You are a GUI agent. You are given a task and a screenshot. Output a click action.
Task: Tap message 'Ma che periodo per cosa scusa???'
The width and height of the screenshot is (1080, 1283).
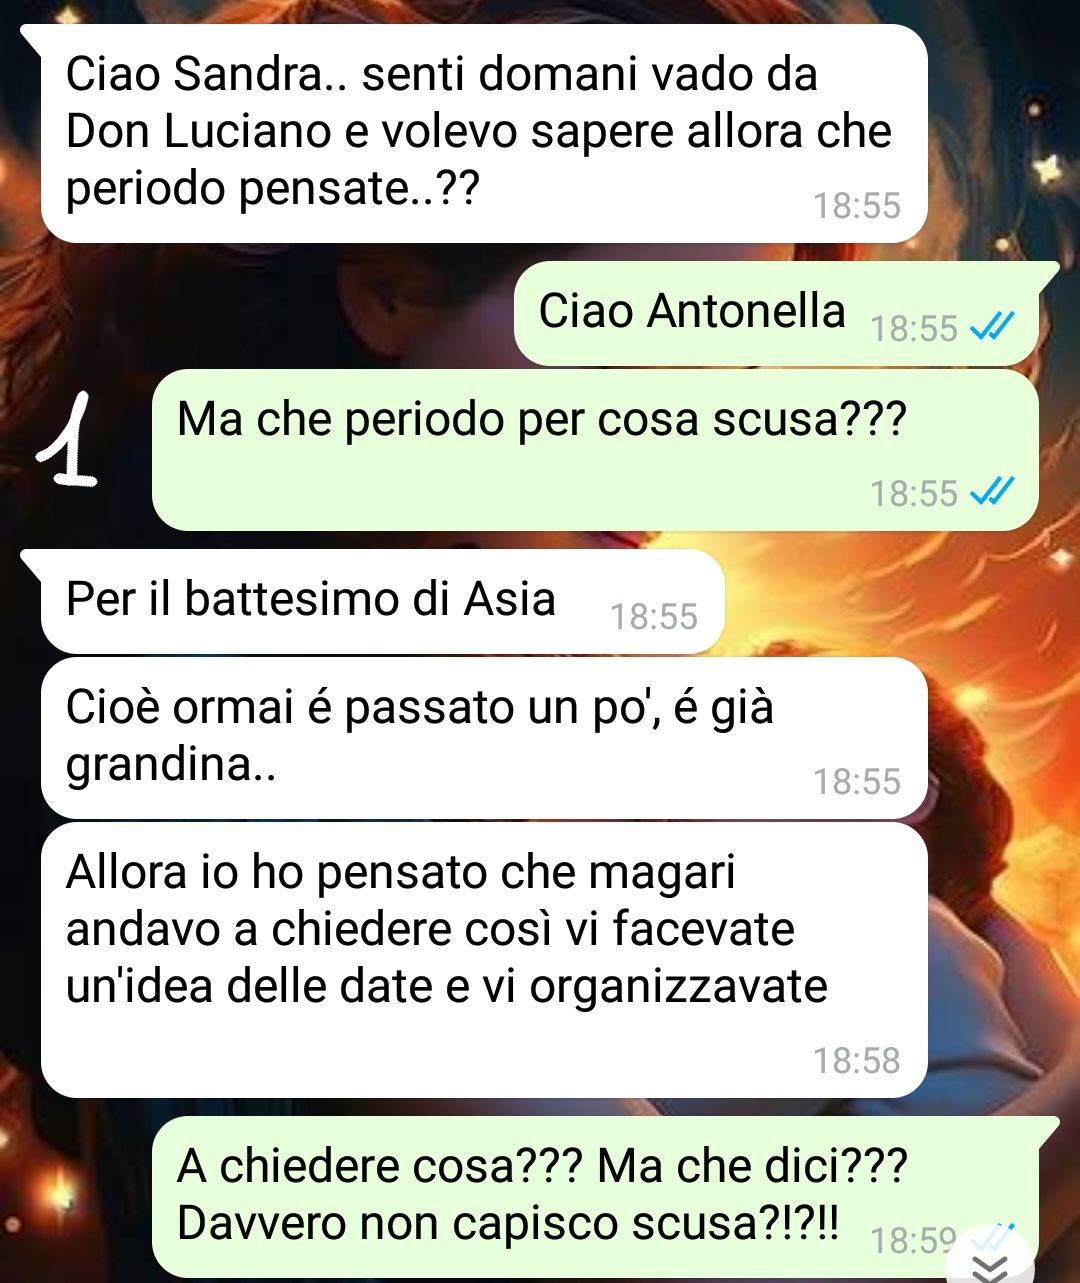tap(595, 450)
